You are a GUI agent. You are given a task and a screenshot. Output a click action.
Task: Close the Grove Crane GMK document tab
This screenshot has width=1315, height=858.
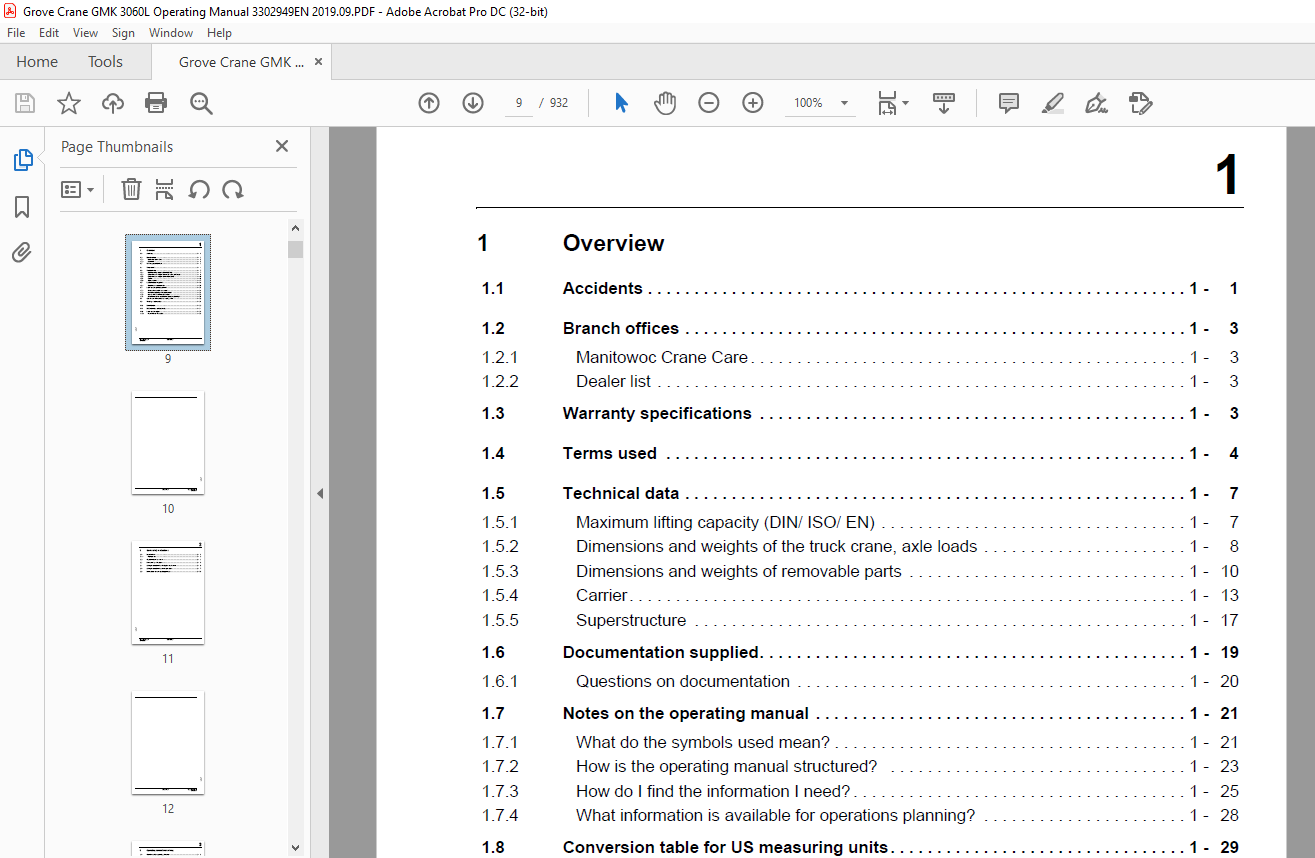click(319, 62)
